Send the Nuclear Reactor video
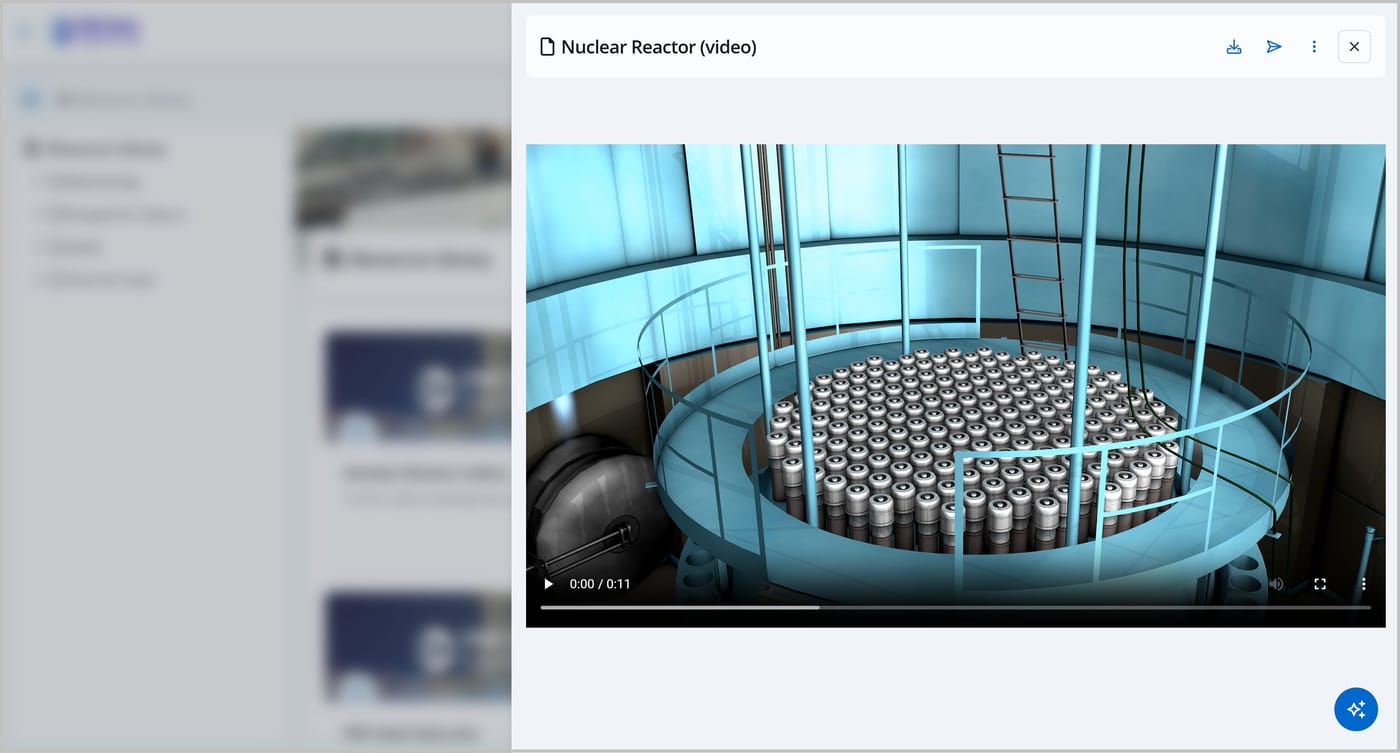1400x753 pixels. pyautogui.click(x=1274, y=47)
